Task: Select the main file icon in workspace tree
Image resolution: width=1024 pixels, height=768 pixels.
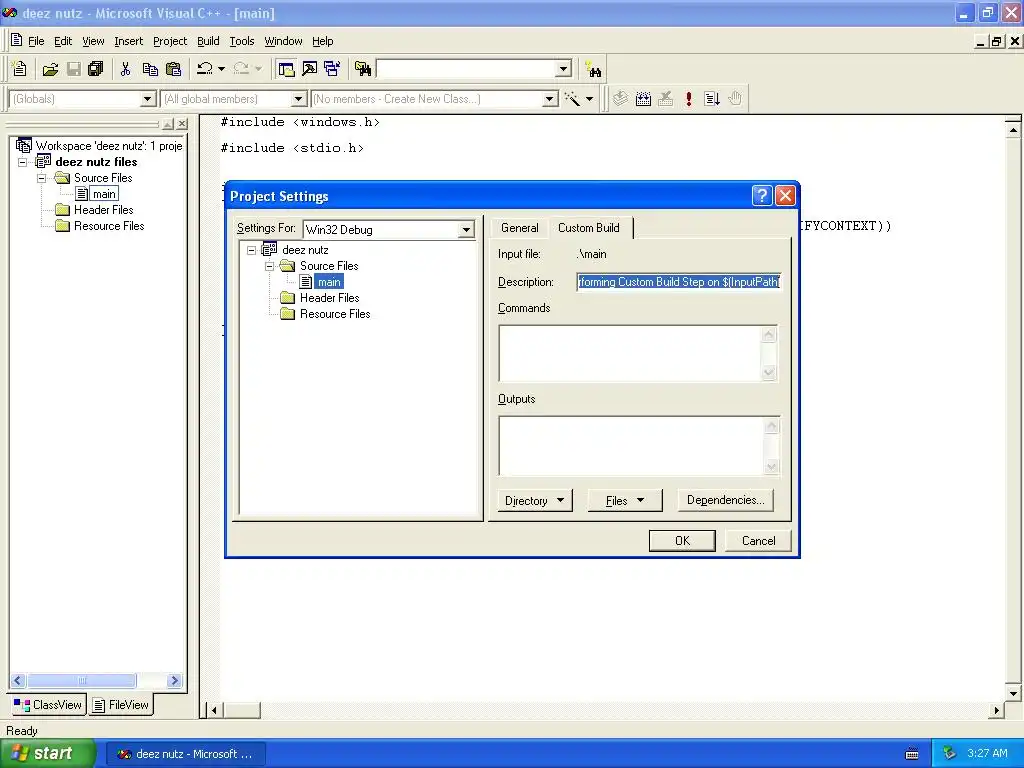Action: coord(82,194)
